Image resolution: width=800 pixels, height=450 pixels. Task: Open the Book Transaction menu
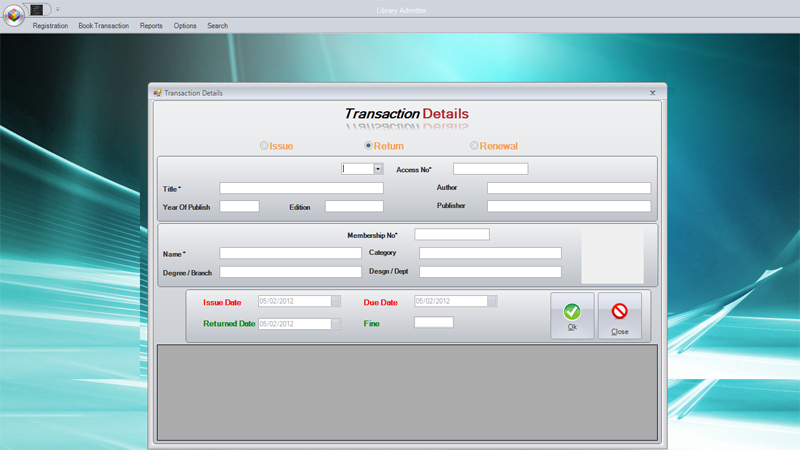pos(104,26)
